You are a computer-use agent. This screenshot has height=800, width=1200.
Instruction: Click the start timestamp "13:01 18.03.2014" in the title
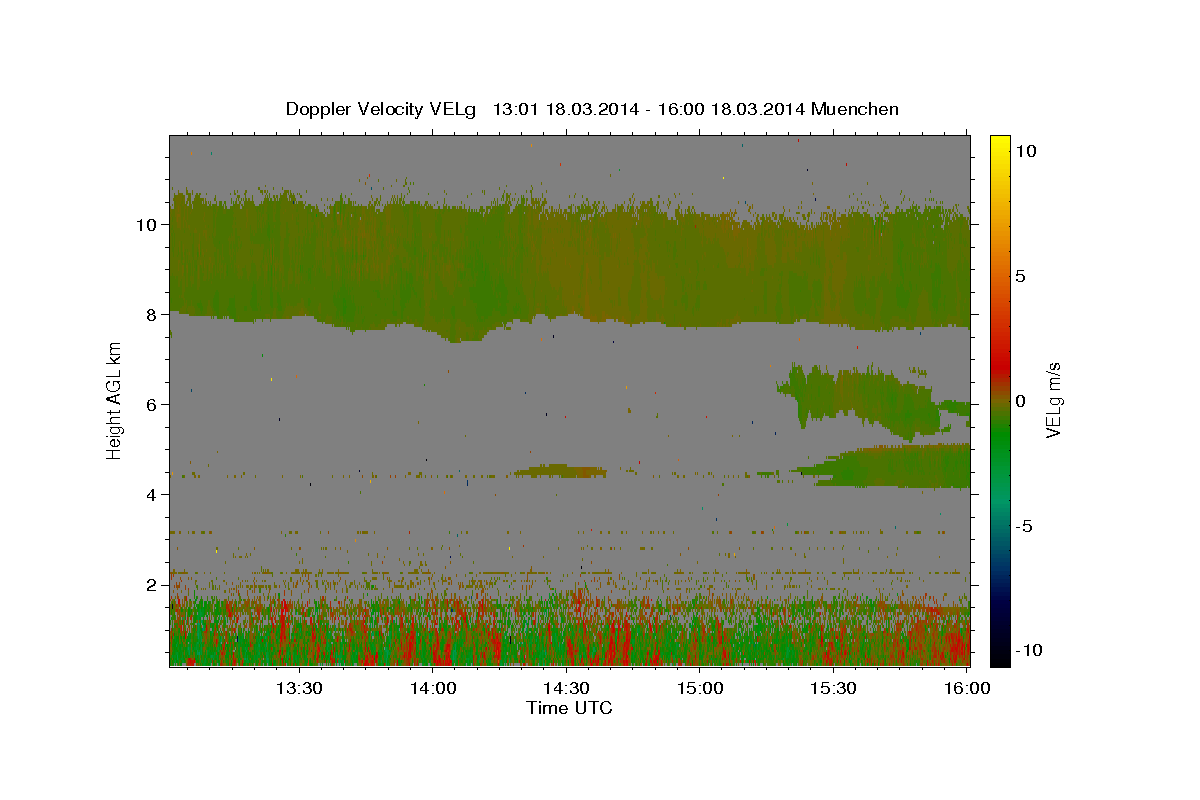coord(565,109)
